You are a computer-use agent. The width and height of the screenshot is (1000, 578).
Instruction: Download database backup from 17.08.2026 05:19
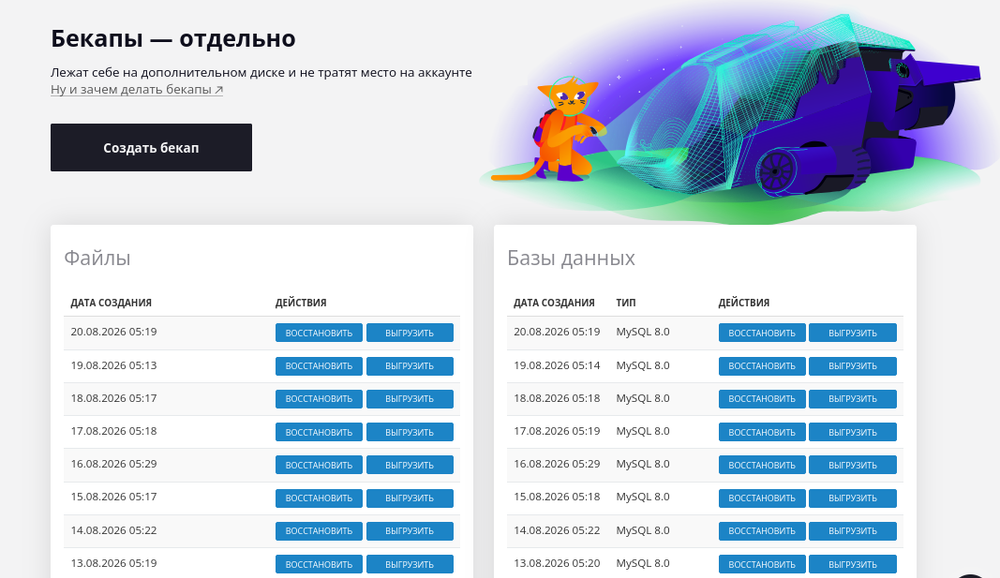tap(853, 432)
